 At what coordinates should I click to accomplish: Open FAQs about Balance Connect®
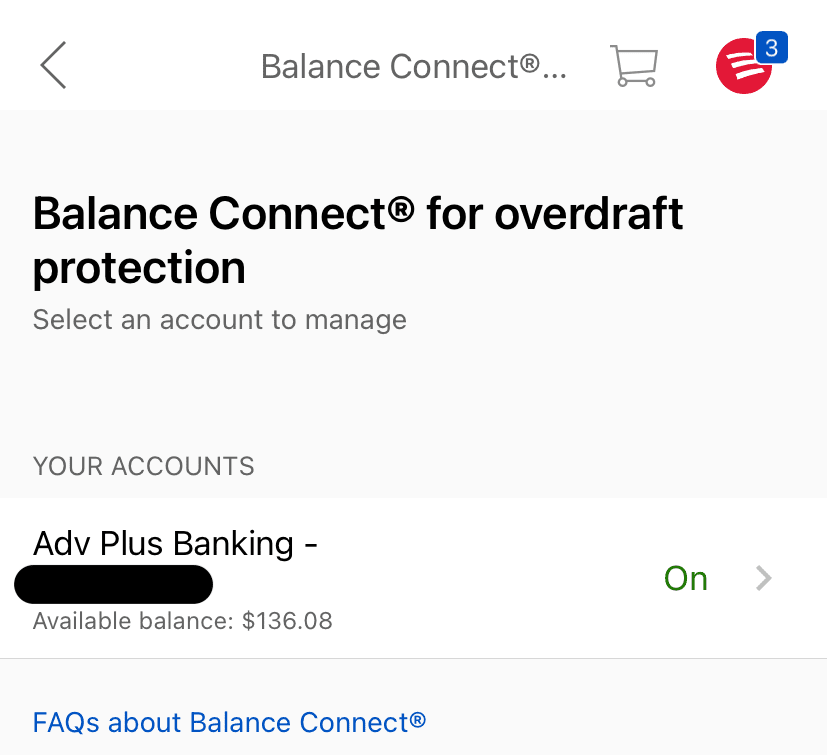pos(229,722)
